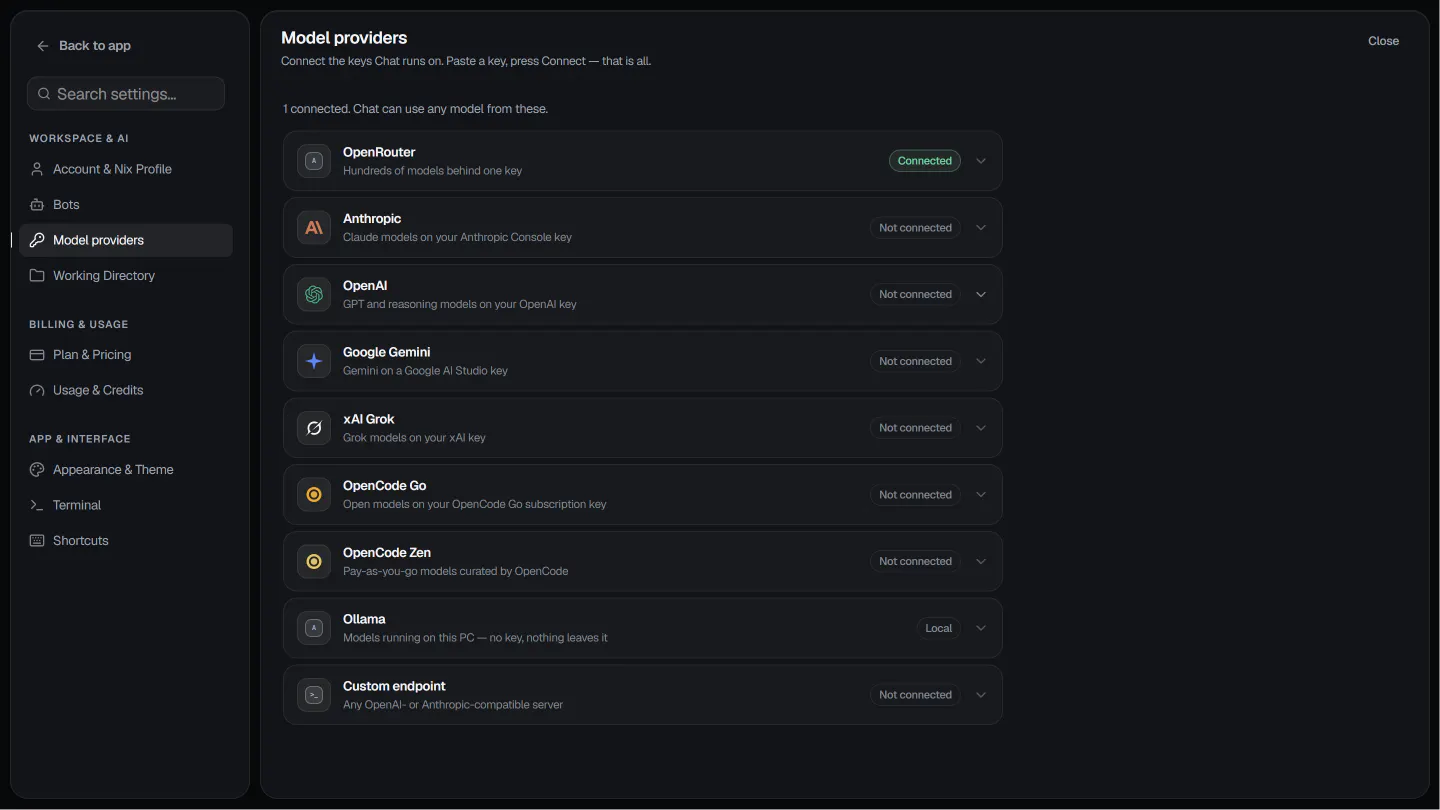Click the Shortcuts keyboard icon

point(37,541)
